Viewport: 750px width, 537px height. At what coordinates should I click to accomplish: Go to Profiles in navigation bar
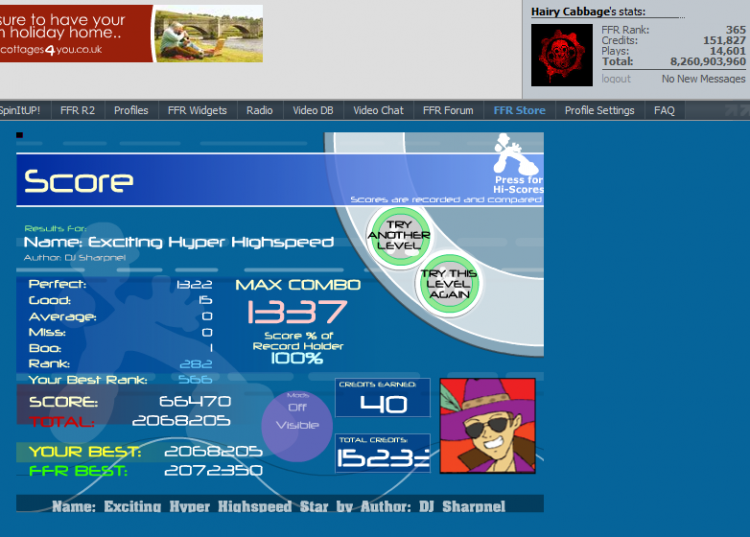click(131, 110)
